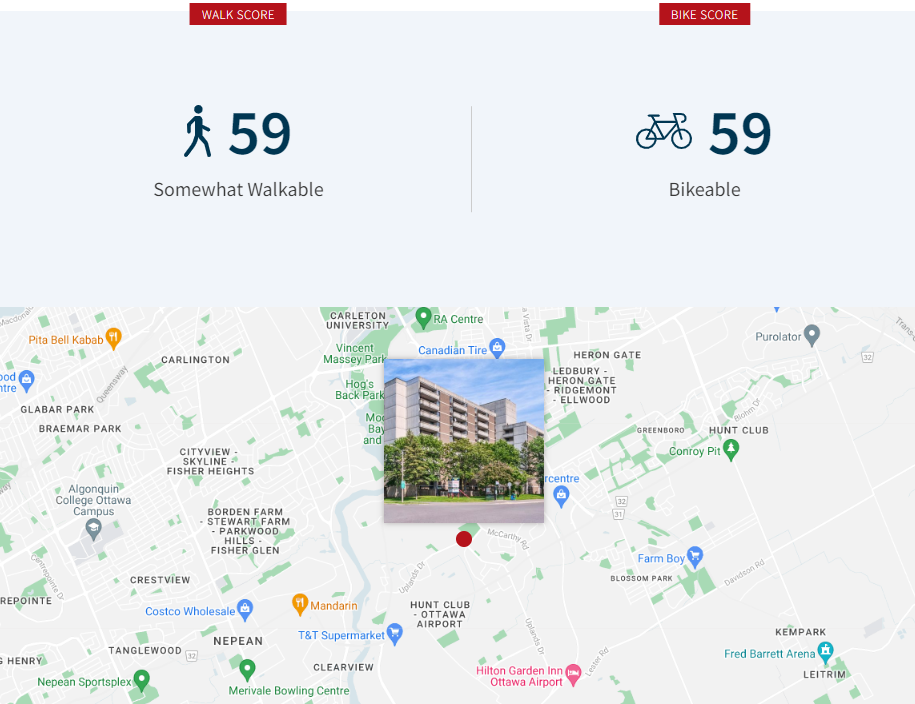Click the Fred Barrett Arena marker

point(825,653)
